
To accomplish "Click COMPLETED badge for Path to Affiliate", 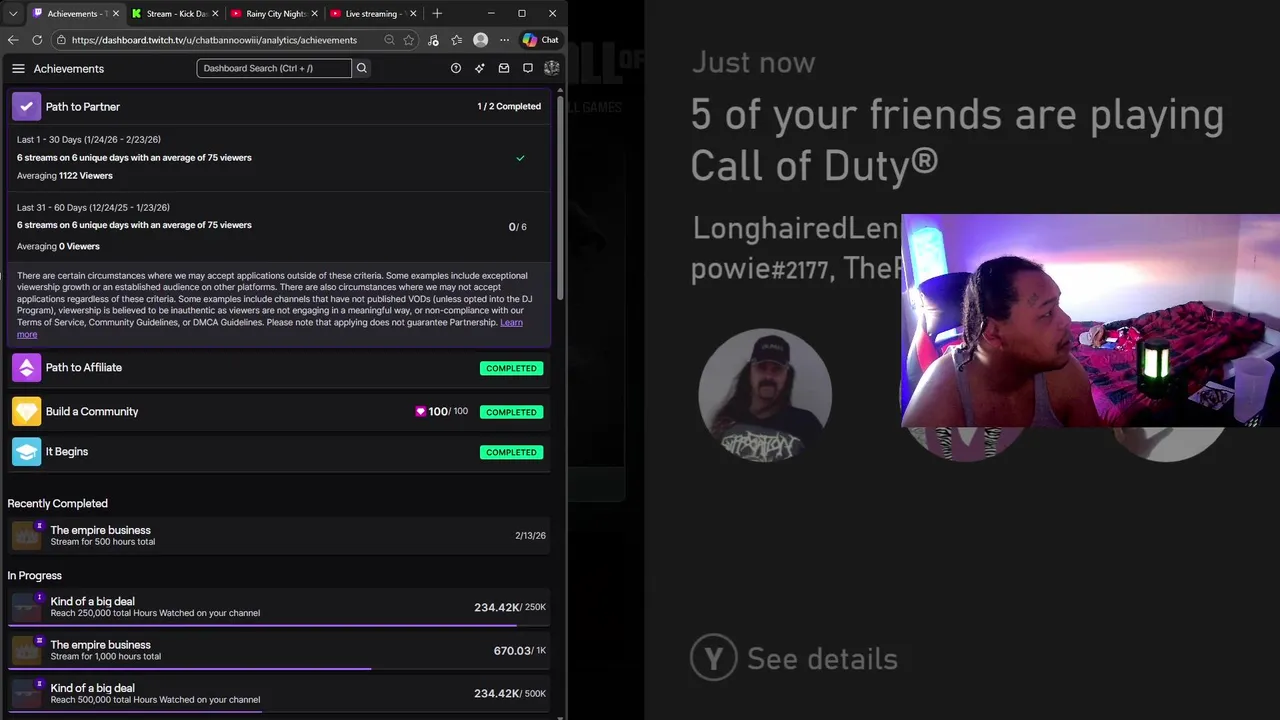I will pyautogui.click(x=511, y=368).
